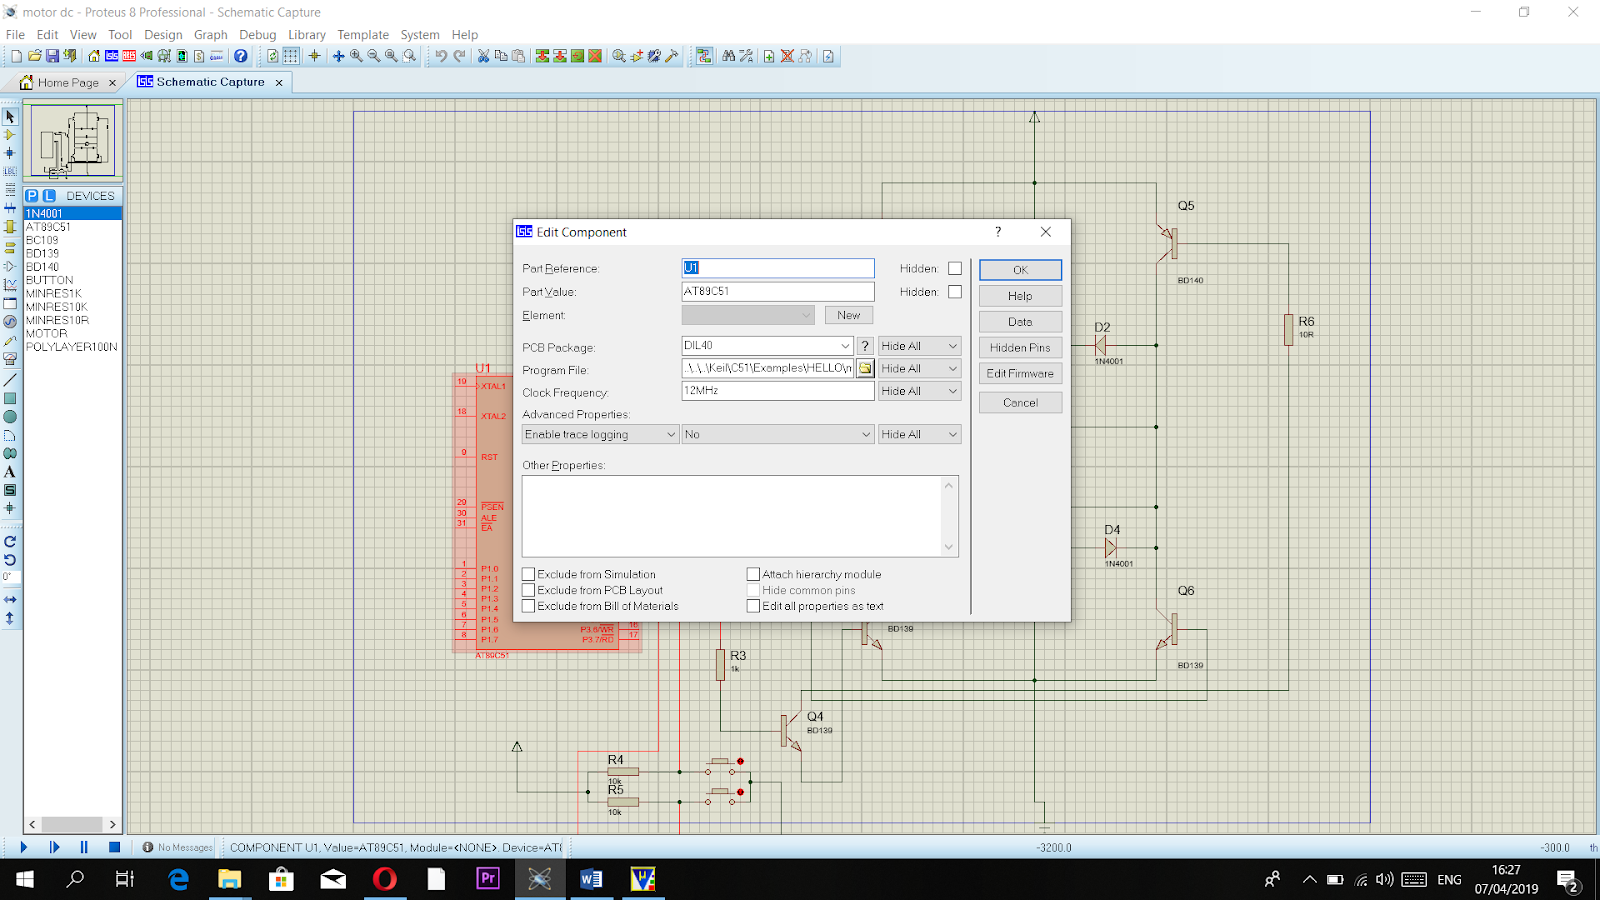This screenshot has height=900, width=1600.
Task: Tick Edit all properties as text
Action: 753,606
